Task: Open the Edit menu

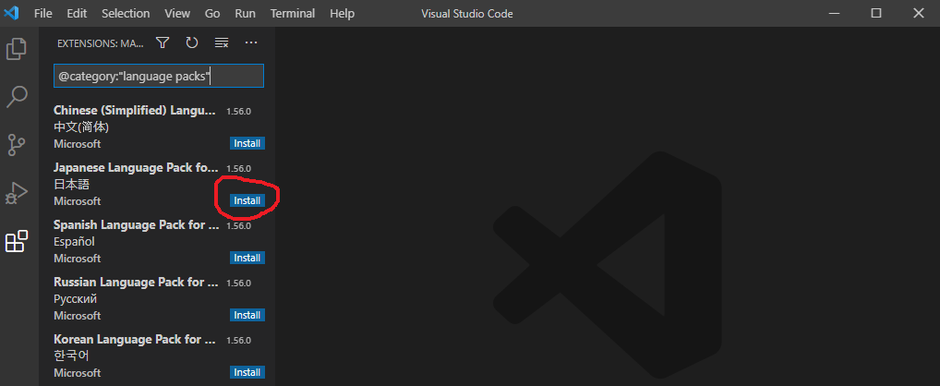Action: coord(77,13)
